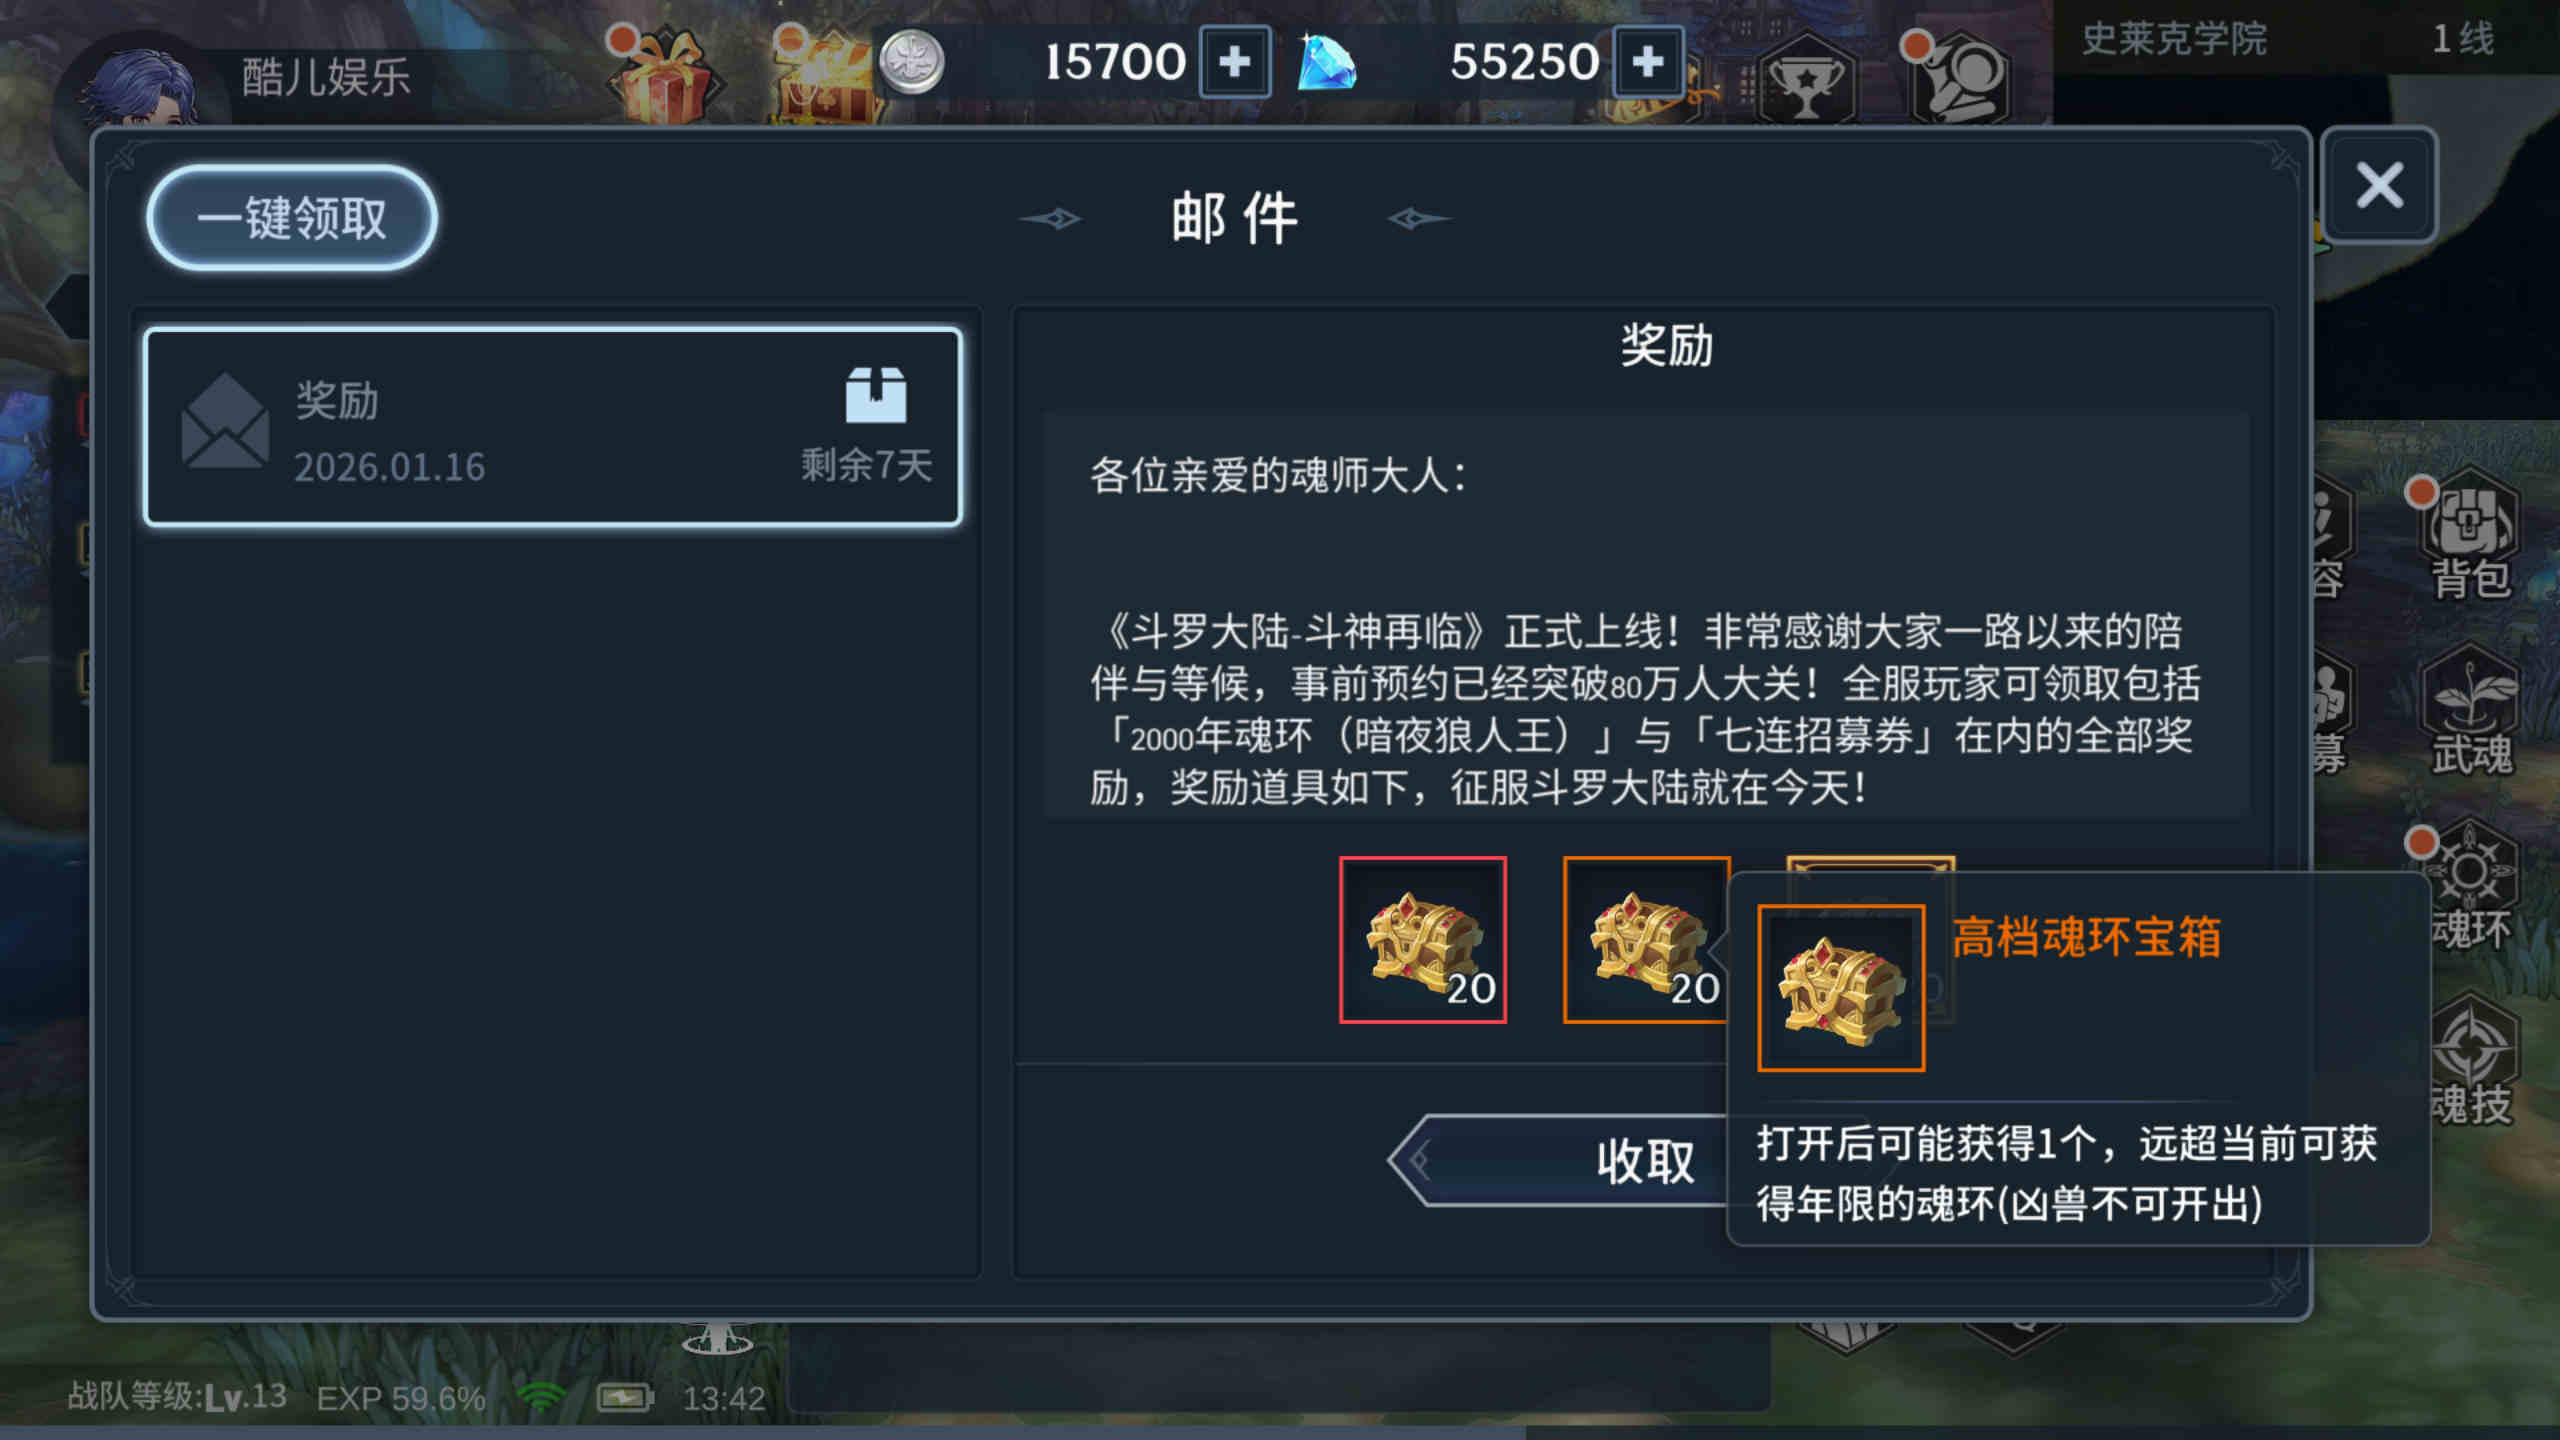The height and width of the screenshot is (1440, 2560).
Task: Click the package attachment icon on mail
Action: (x=876, y=395)
